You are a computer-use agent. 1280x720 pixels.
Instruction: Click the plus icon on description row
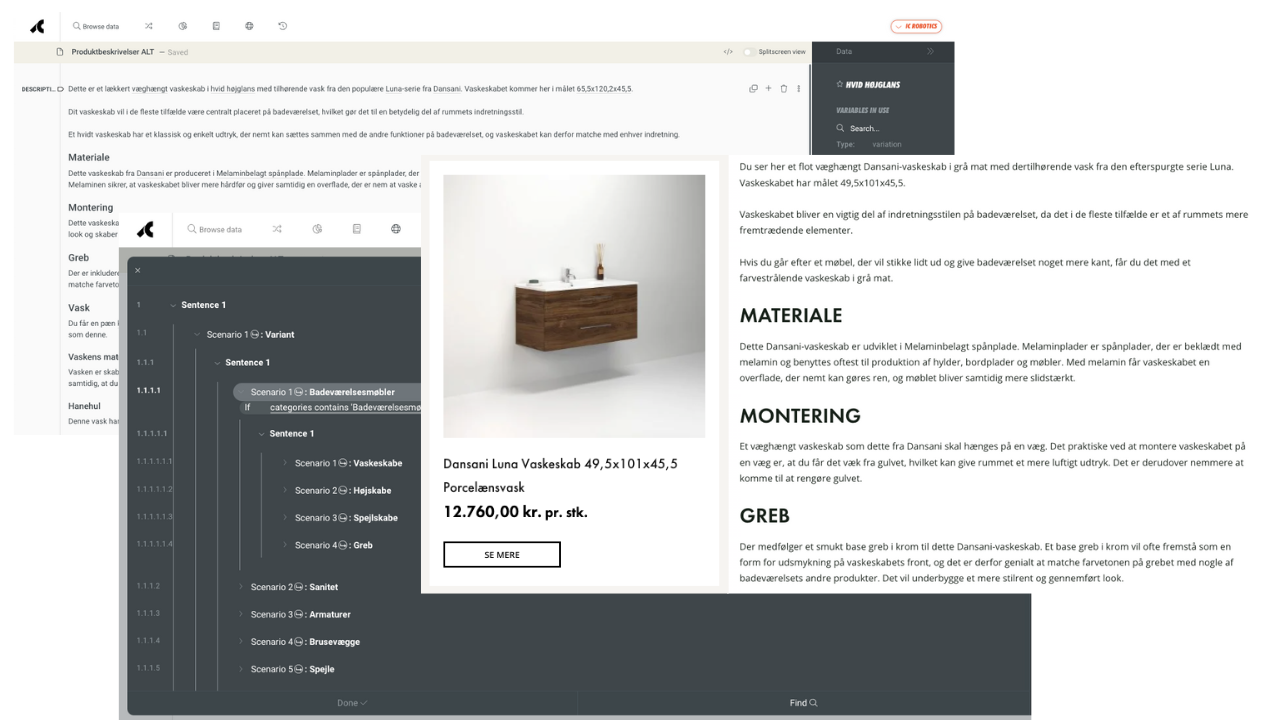(x=768, y=89)
